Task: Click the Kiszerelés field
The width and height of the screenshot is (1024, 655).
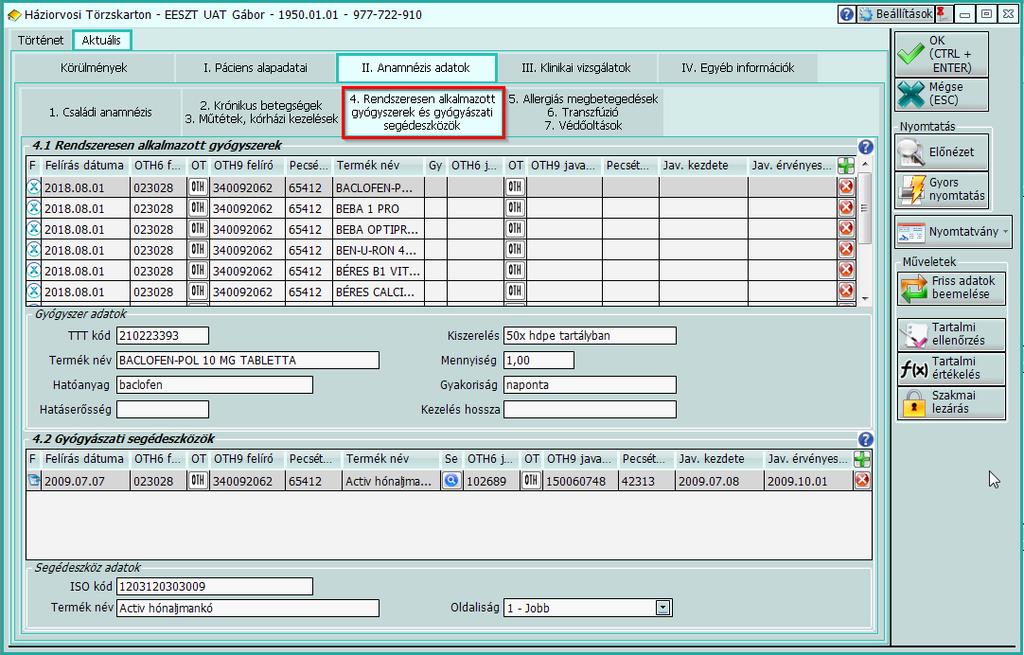Action: pos(590,336)
